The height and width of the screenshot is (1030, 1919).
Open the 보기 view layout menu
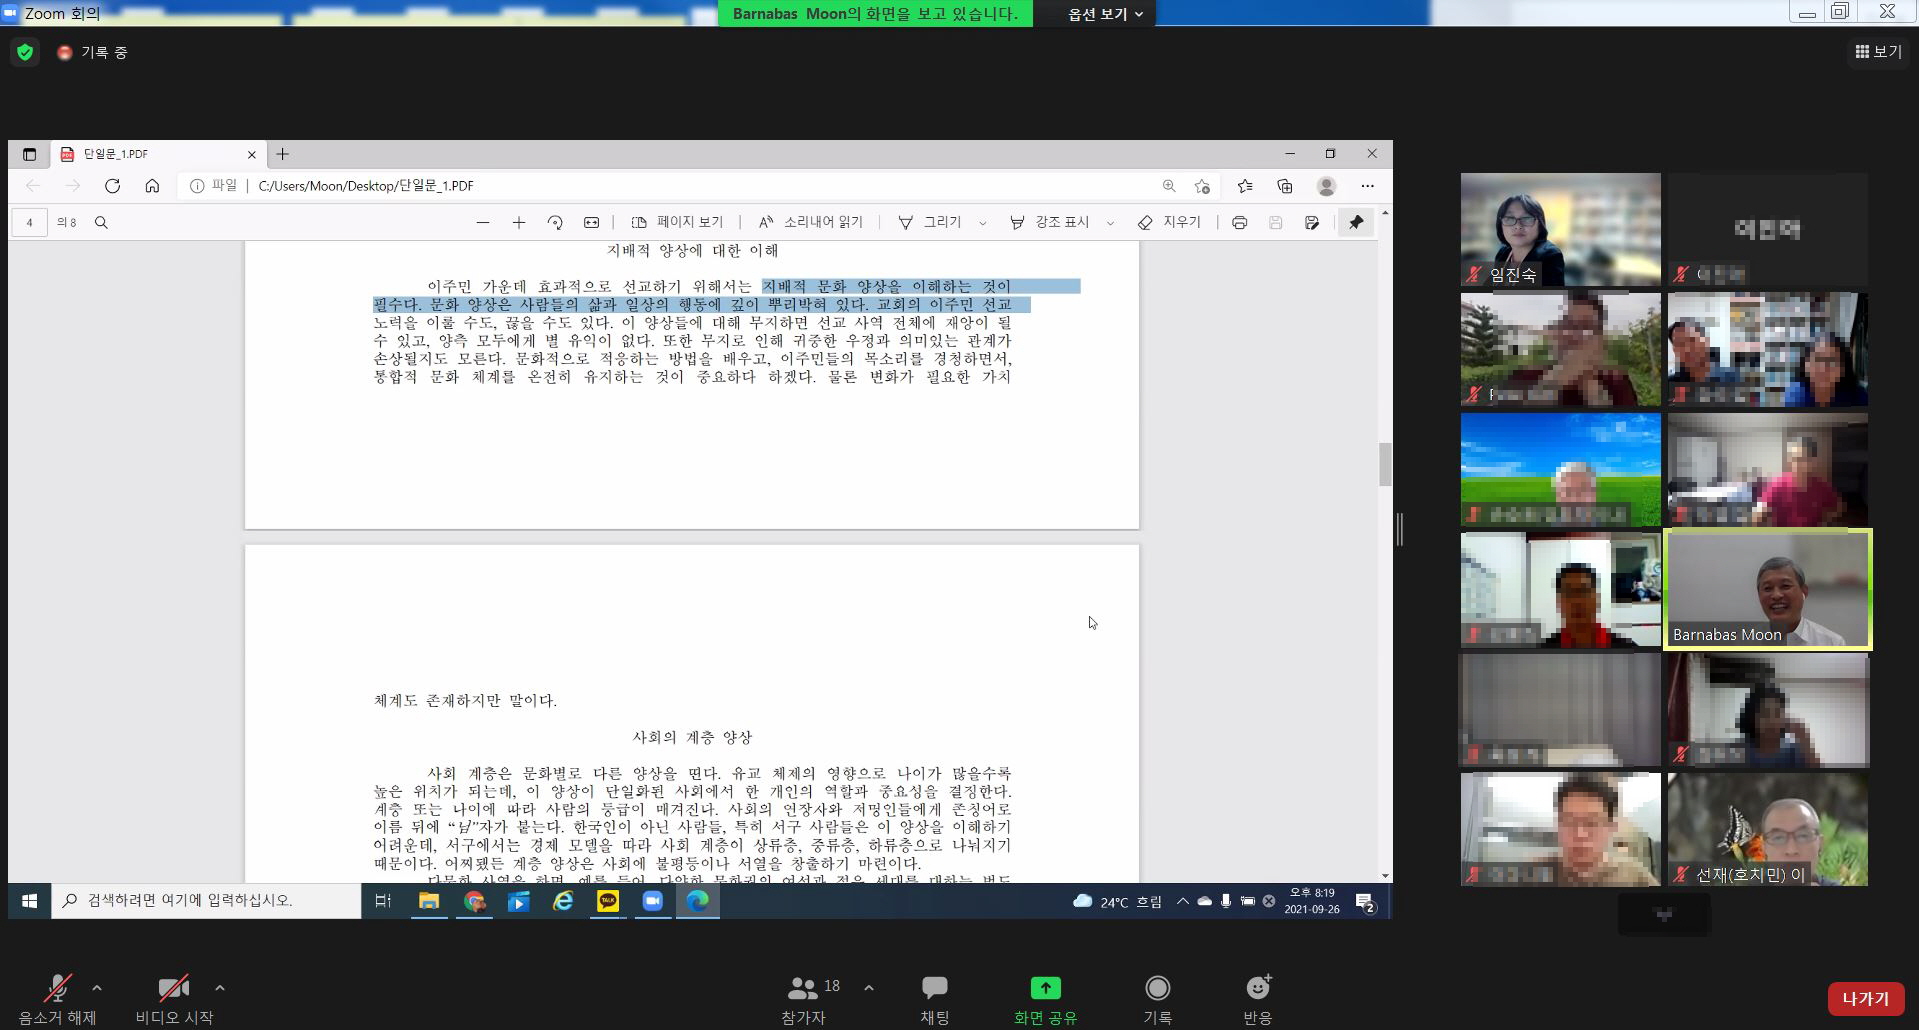click(x=1878, y=52)
